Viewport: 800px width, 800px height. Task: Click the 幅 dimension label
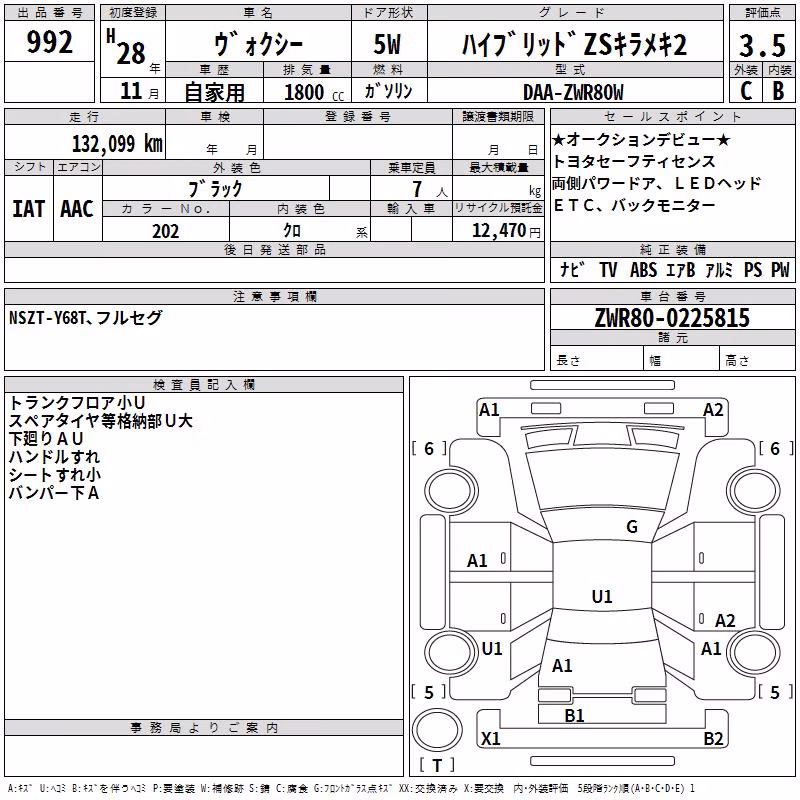click(x=655, y=361)
